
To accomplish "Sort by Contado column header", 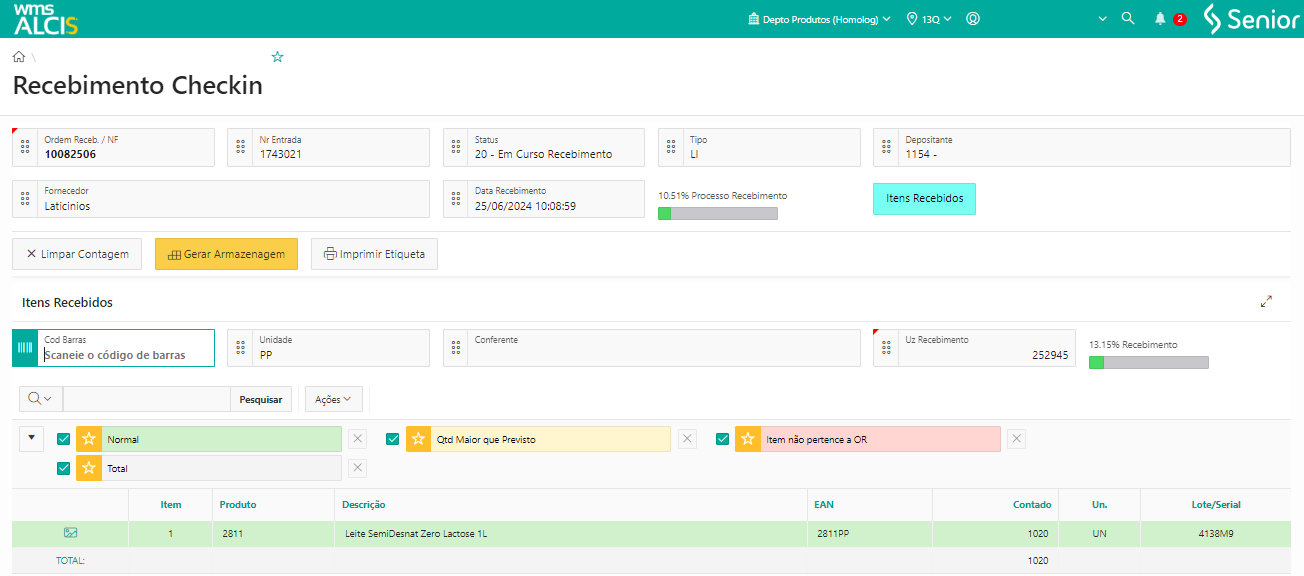I will pyautogui.click(x=1032, y=505).
